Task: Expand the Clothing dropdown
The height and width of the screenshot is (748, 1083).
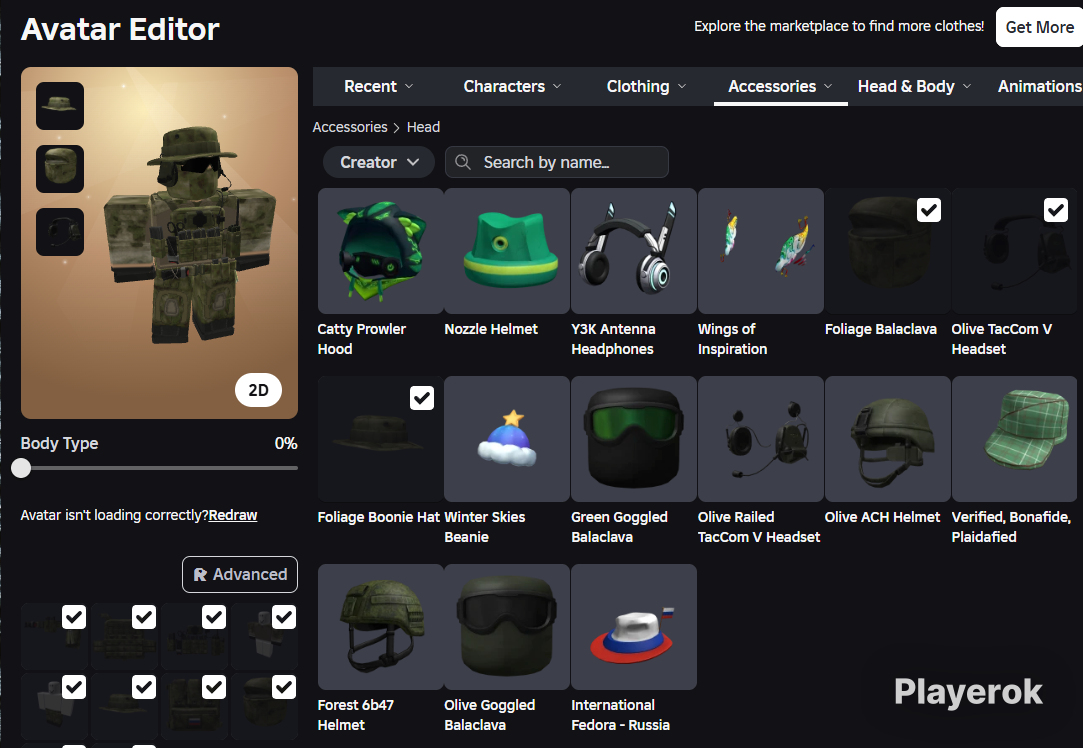Action: pos(646,86)
